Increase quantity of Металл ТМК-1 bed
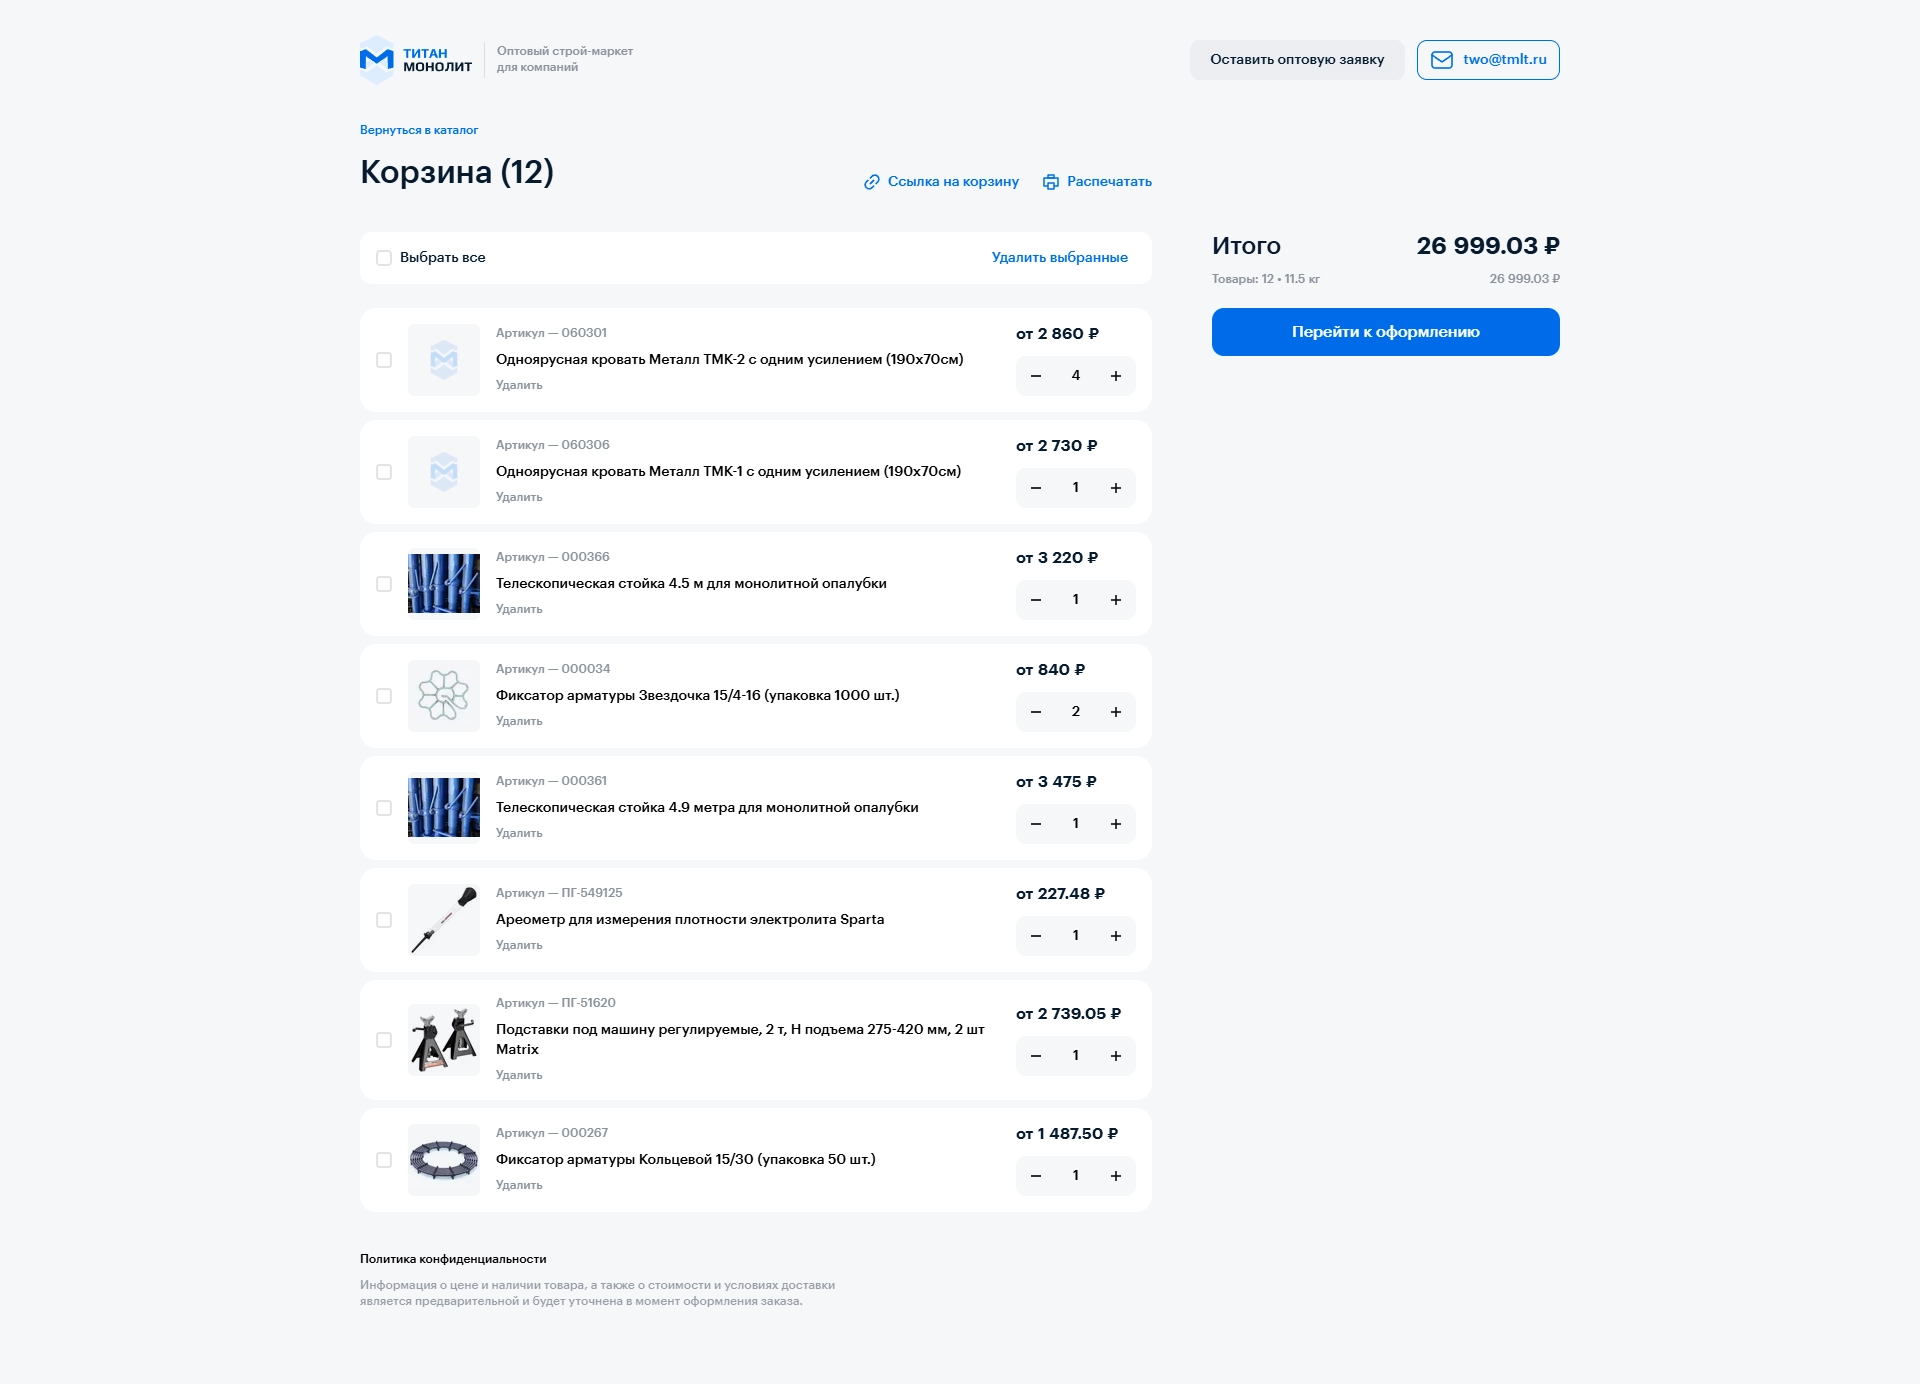The height and width of the screenshot is (1384, 1920). click(x=1116, y=488)
